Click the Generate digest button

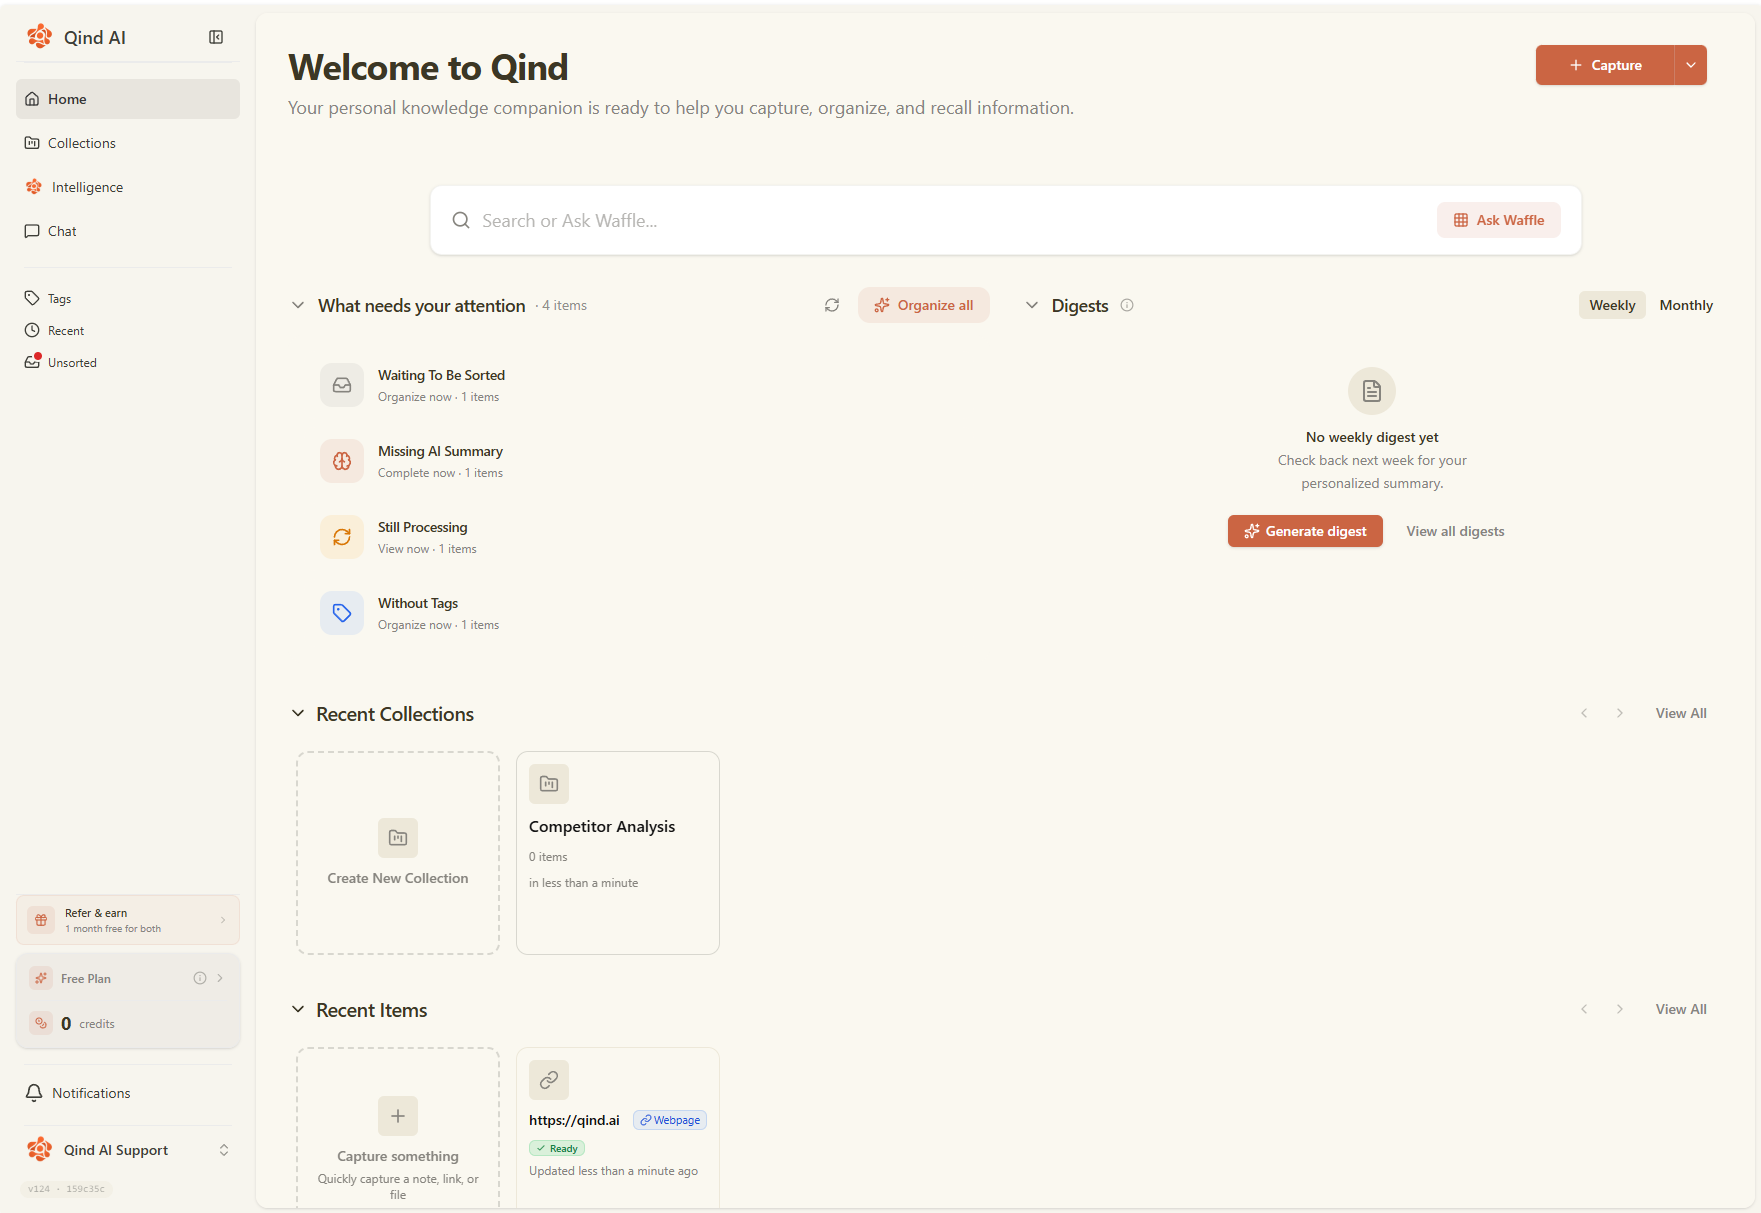(x=1305, y=531)
